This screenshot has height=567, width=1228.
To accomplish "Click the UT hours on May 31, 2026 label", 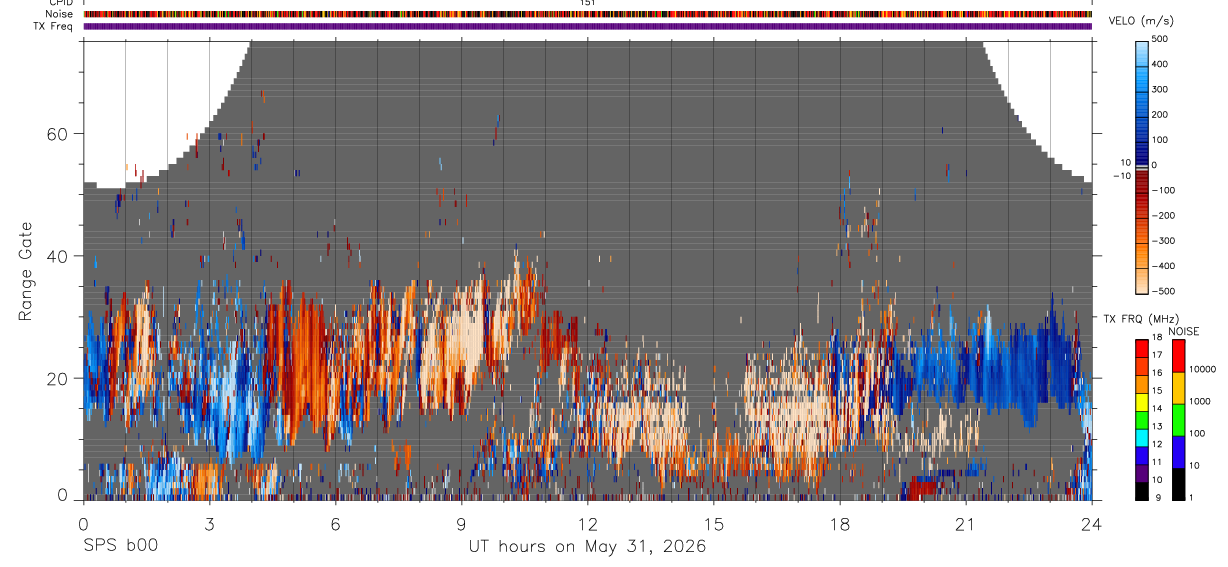I will coord(587,546).
